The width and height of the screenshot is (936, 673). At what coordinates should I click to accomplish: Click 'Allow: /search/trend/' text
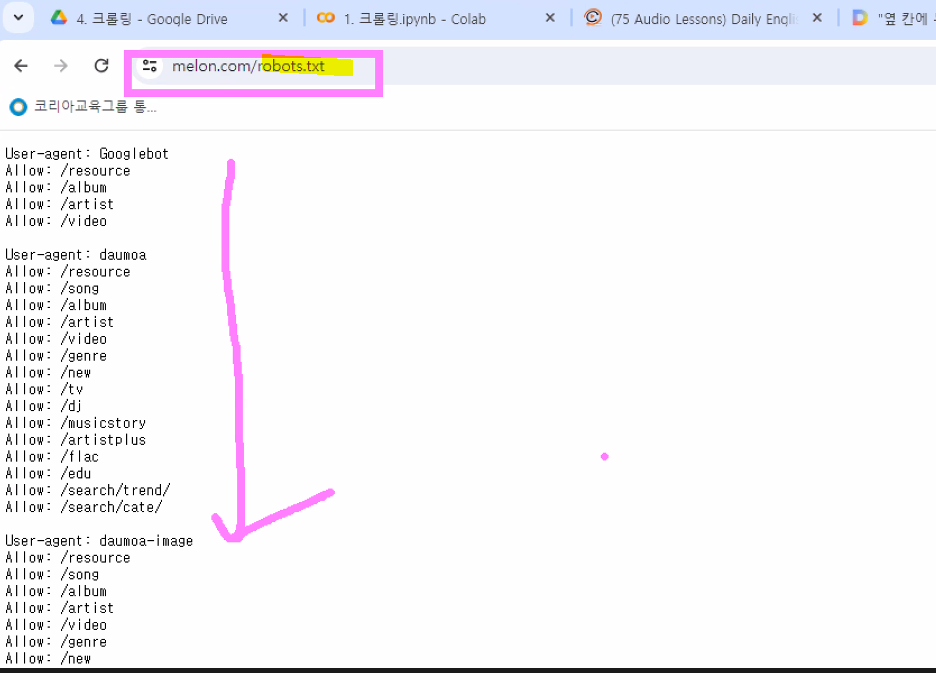(88, 490)
